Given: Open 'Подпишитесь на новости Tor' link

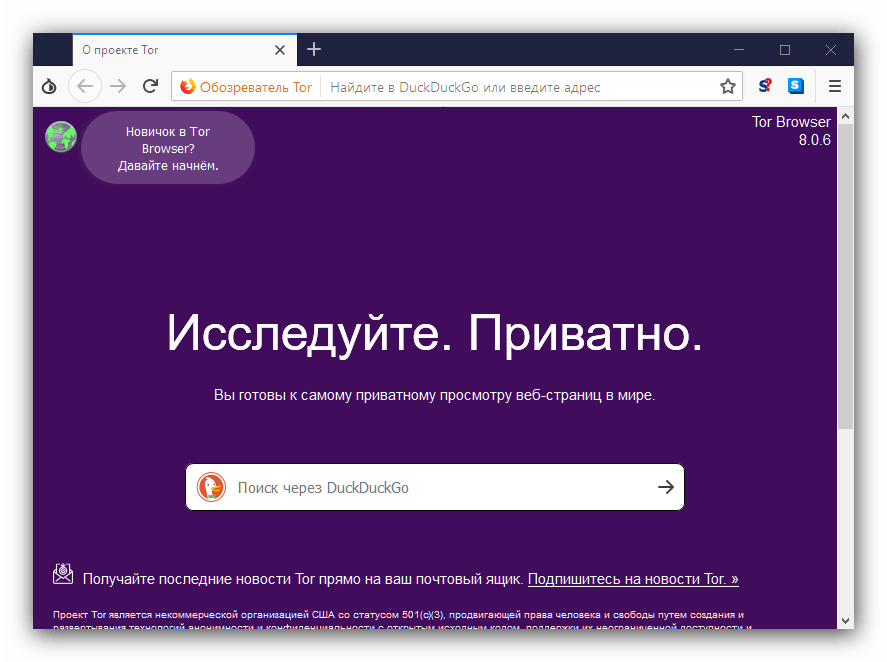Looking at the screenshot, I should coord(633,579).
